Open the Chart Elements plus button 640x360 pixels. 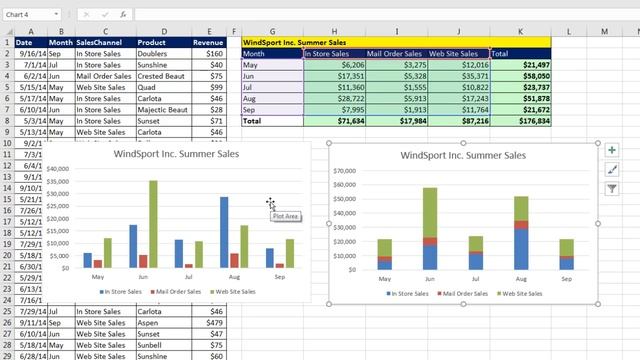(x=612, y=150)
